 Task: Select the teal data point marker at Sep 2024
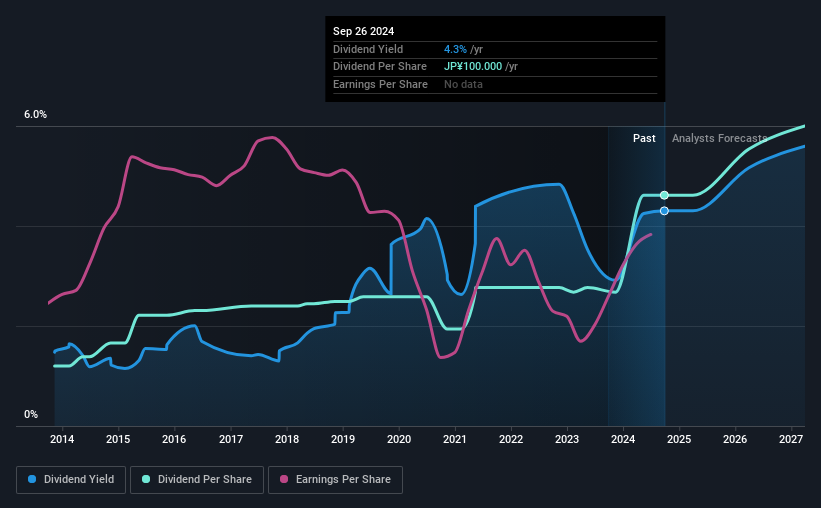click(x=664, y=195)
